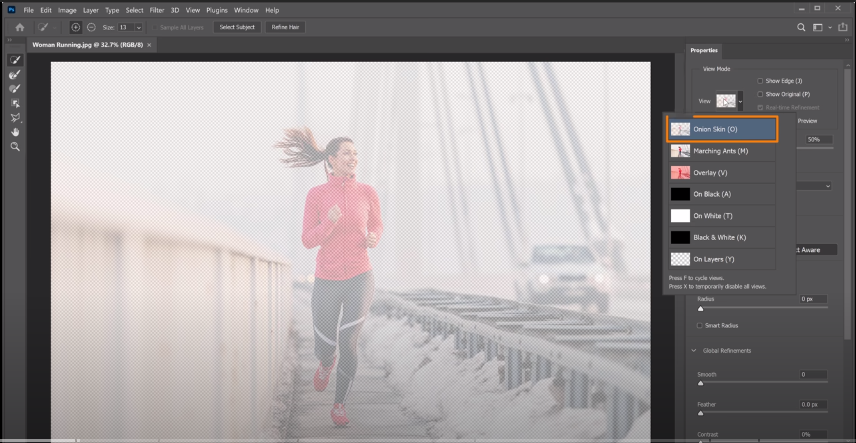
Task: Select the Zoom tool
Action: coord(15,146)
